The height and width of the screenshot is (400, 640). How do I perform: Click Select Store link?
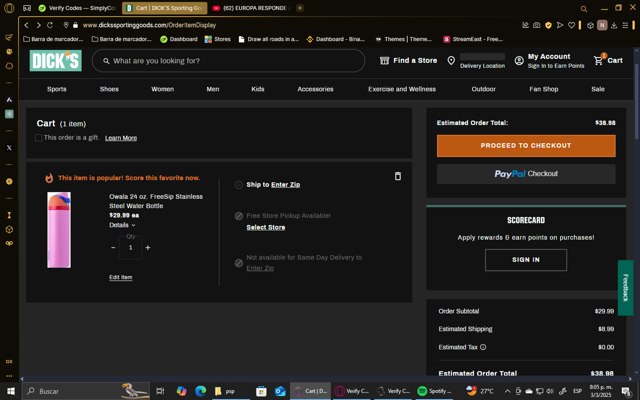pyautogui.click(x=266, y=228)
